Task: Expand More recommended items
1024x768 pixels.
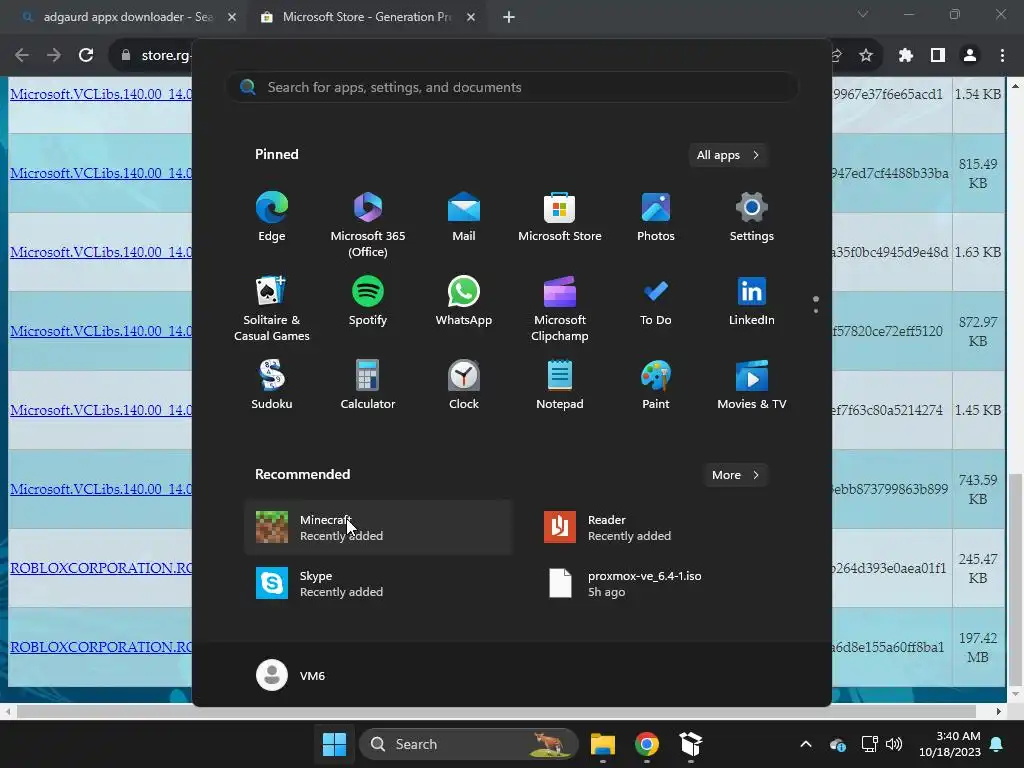Action: (x=735, y=475)
